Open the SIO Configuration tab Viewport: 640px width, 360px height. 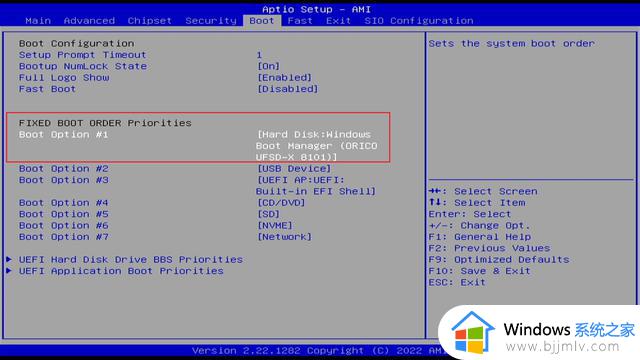click(x=419, y=20)
